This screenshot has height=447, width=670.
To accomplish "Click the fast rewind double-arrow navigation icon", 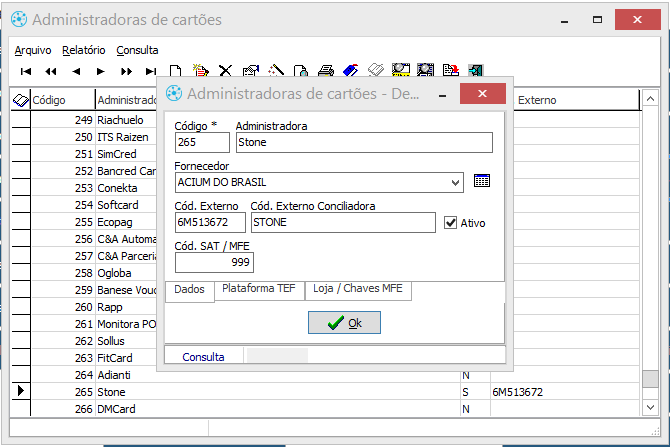I will tap(51, 71).
